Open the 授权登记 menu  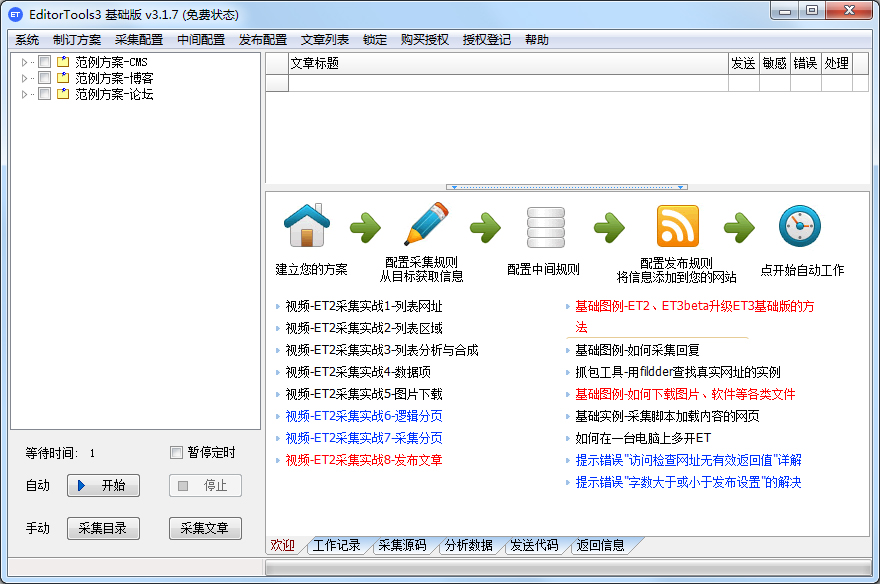487,40
